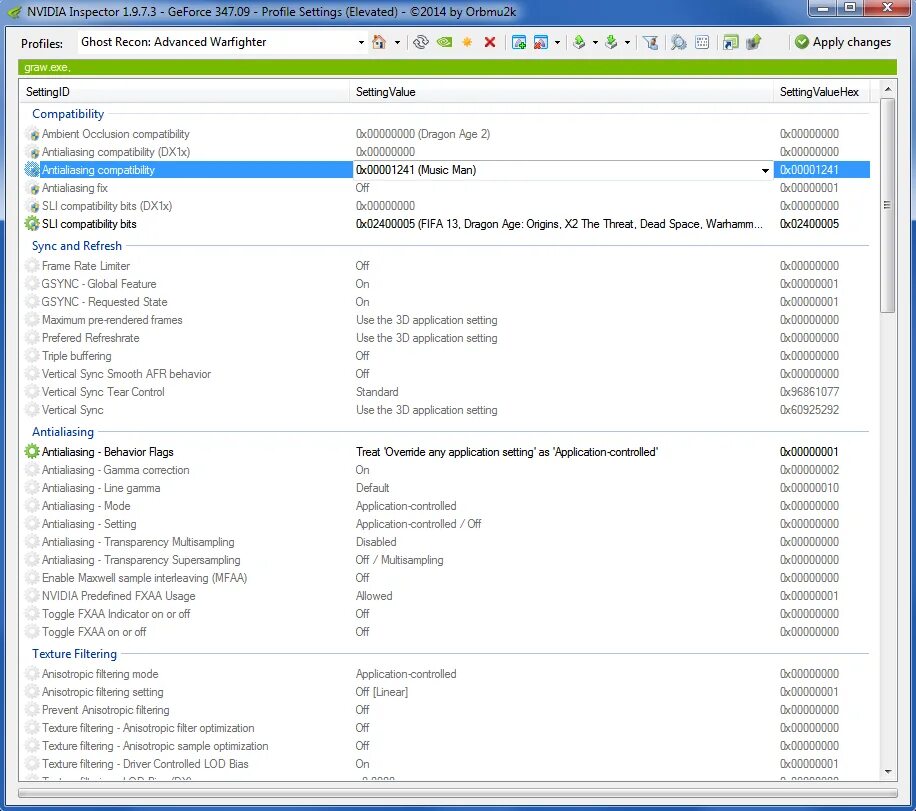Click the gear icon beside Frame Rate Limiter

[x=32, y=266]
